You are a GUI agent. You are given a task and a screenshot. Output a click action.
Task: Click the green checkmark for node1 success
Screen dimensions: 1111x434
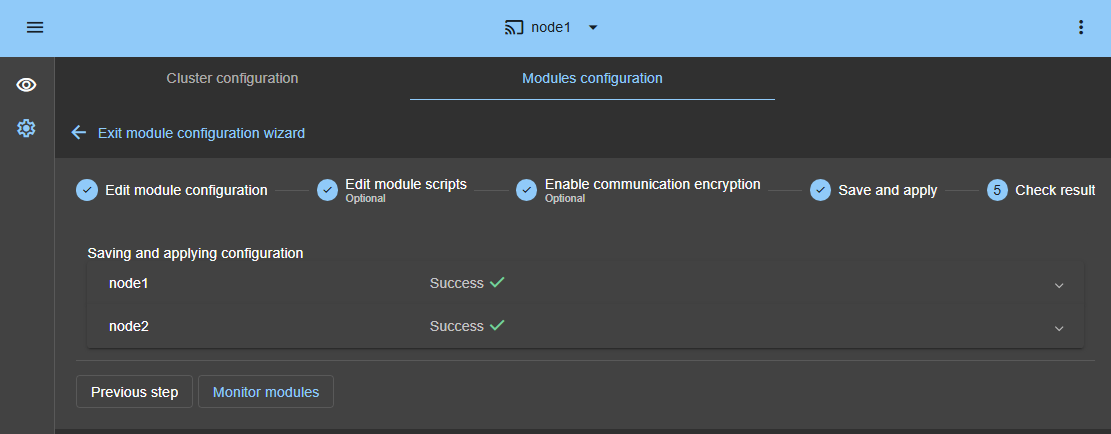497,283
